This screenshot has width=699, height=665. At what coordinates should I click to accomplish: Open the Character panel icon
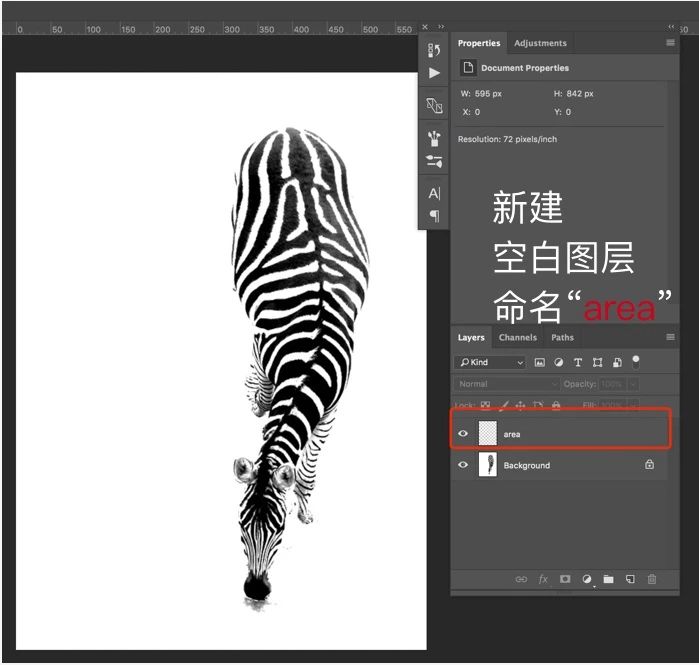click(x=434, y=193)
